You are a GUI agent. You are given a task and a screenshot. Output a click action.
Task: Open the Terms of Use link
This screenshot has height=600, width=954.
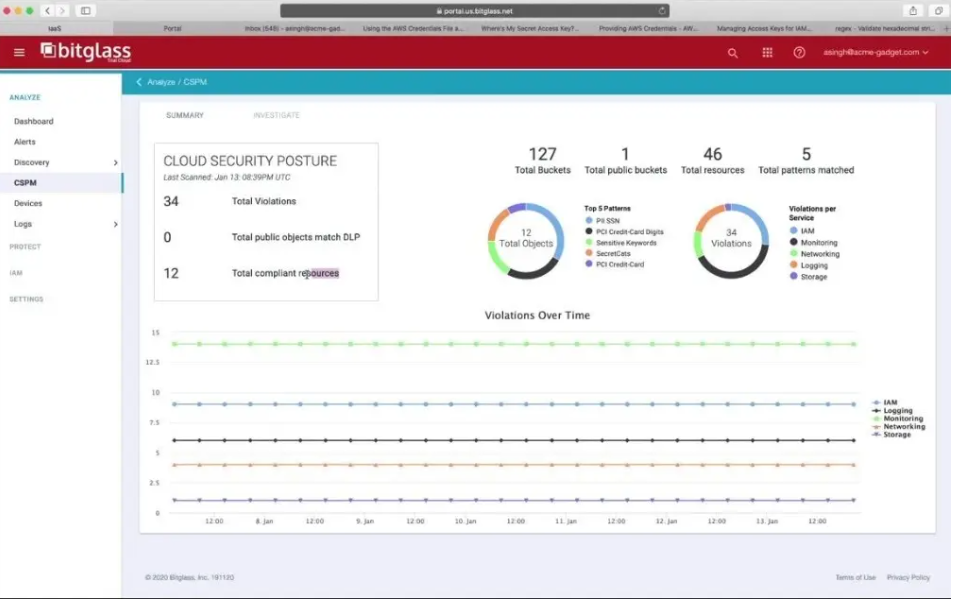tap(855, 577)
